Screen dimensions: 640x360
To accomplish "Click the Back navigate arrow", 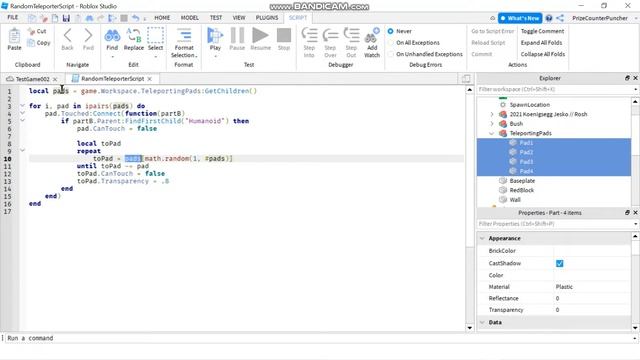I will (67, 36).
